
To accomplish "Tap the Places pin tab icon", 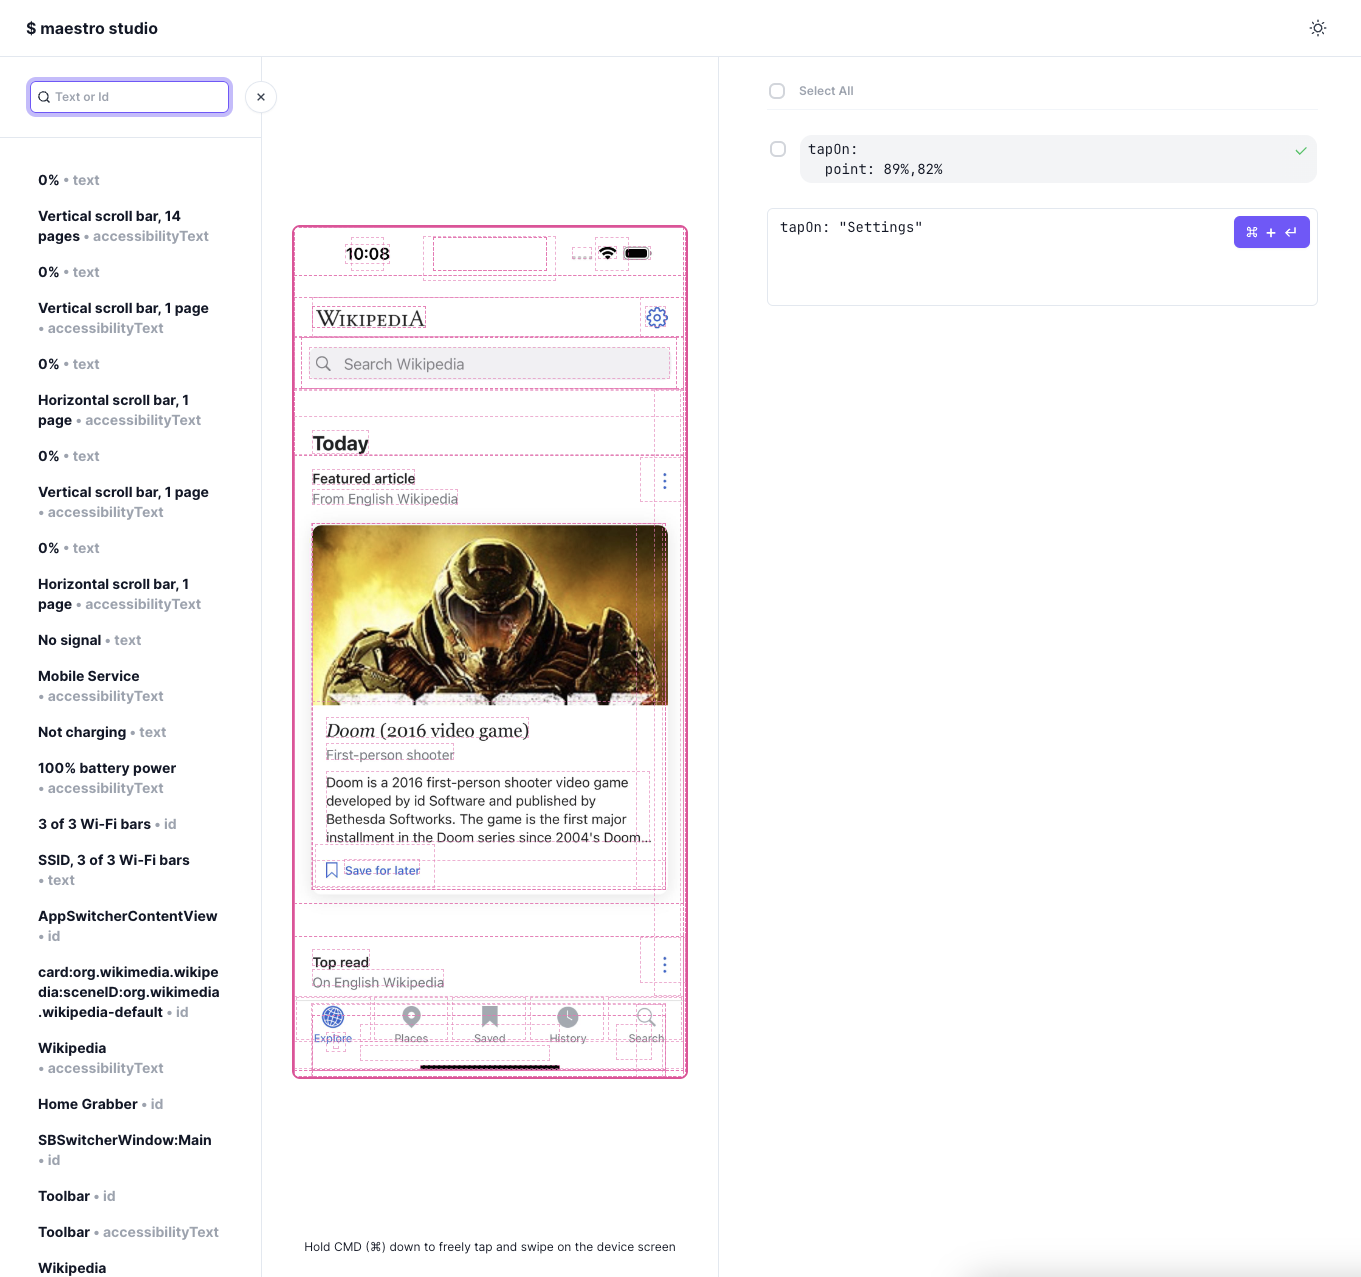I will click(411, 1017).
